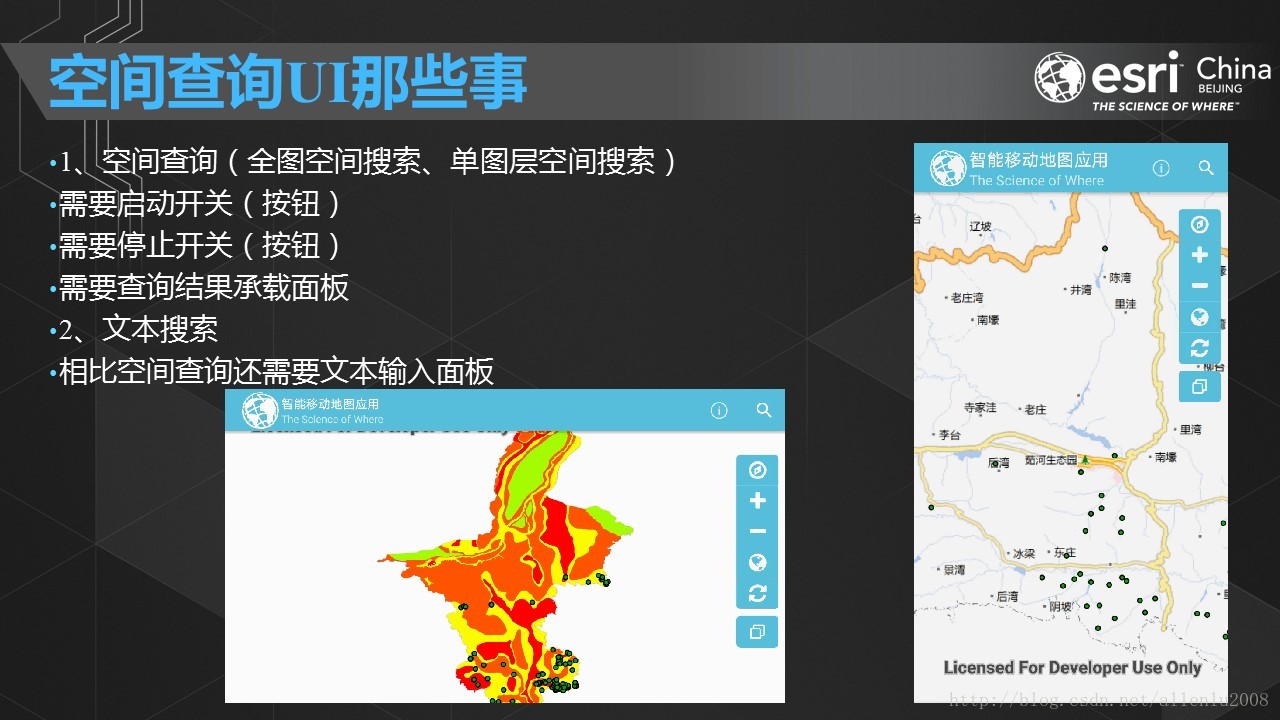Tap the globe full-extent button on portrait map
The width and height of the screenshot is (1280, 720).
tap(1200, 317)
